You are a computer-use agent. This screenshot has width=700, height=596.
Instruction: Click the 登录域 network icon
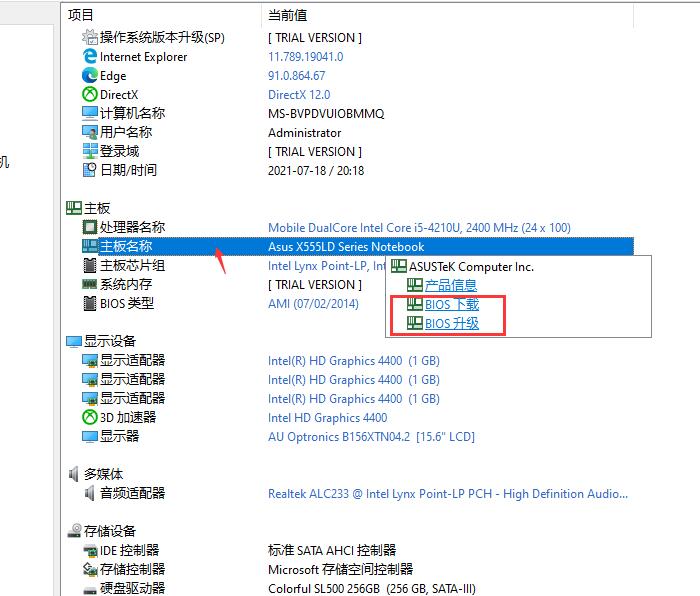click(90, 151)
